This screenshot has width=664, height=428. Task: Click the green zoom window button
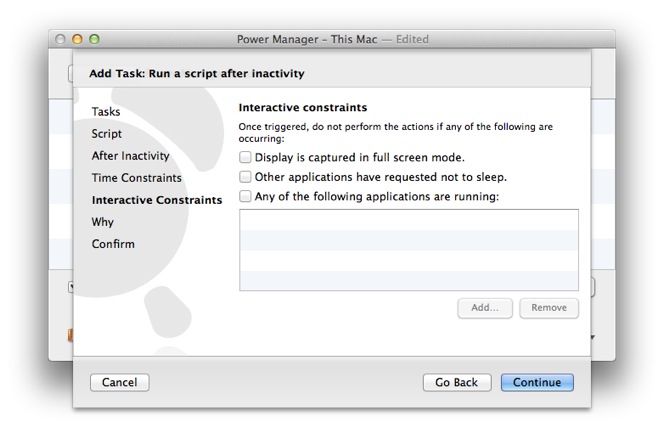tap(94, 39)
